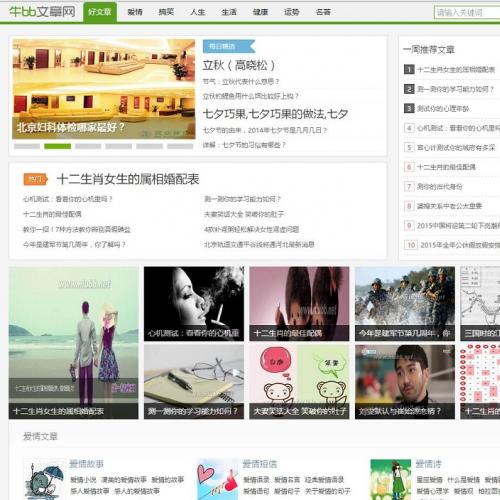Click the 爱情故事 umbrella cartoon icon

click(x=44, y=480)
